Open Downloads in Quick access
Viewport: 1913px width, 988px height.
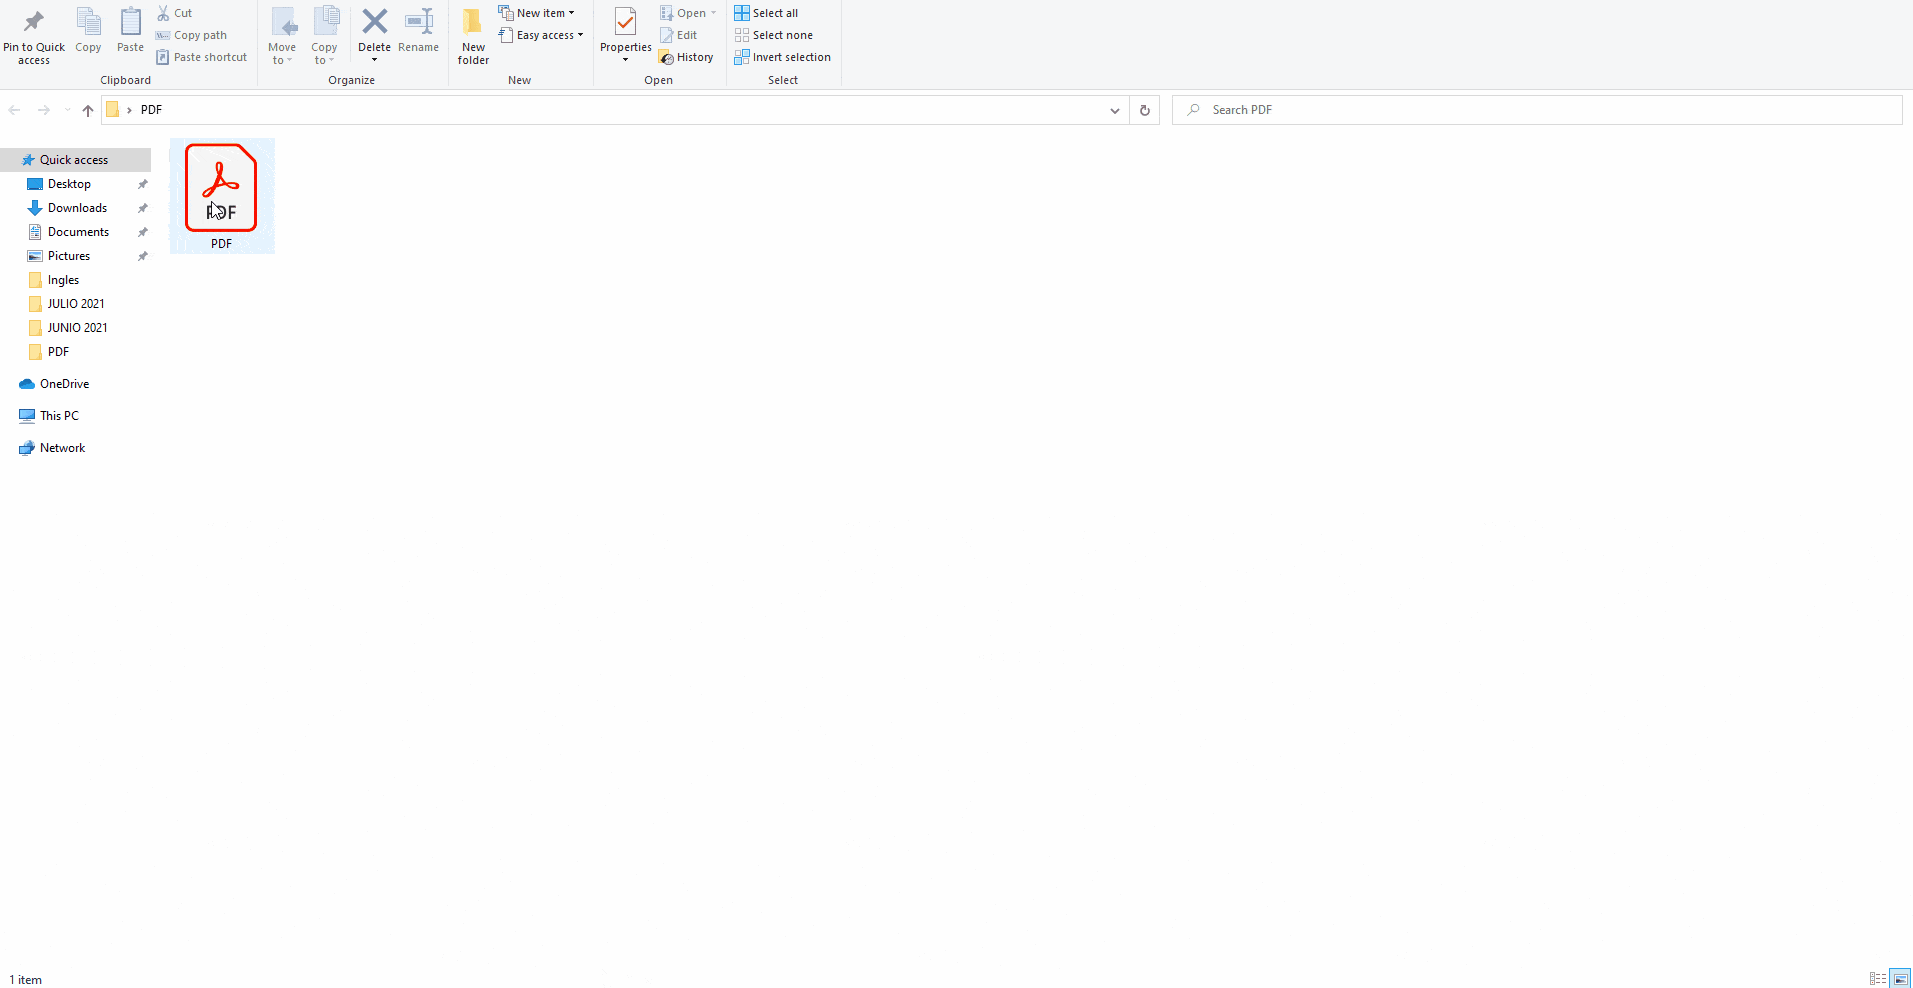77,208
